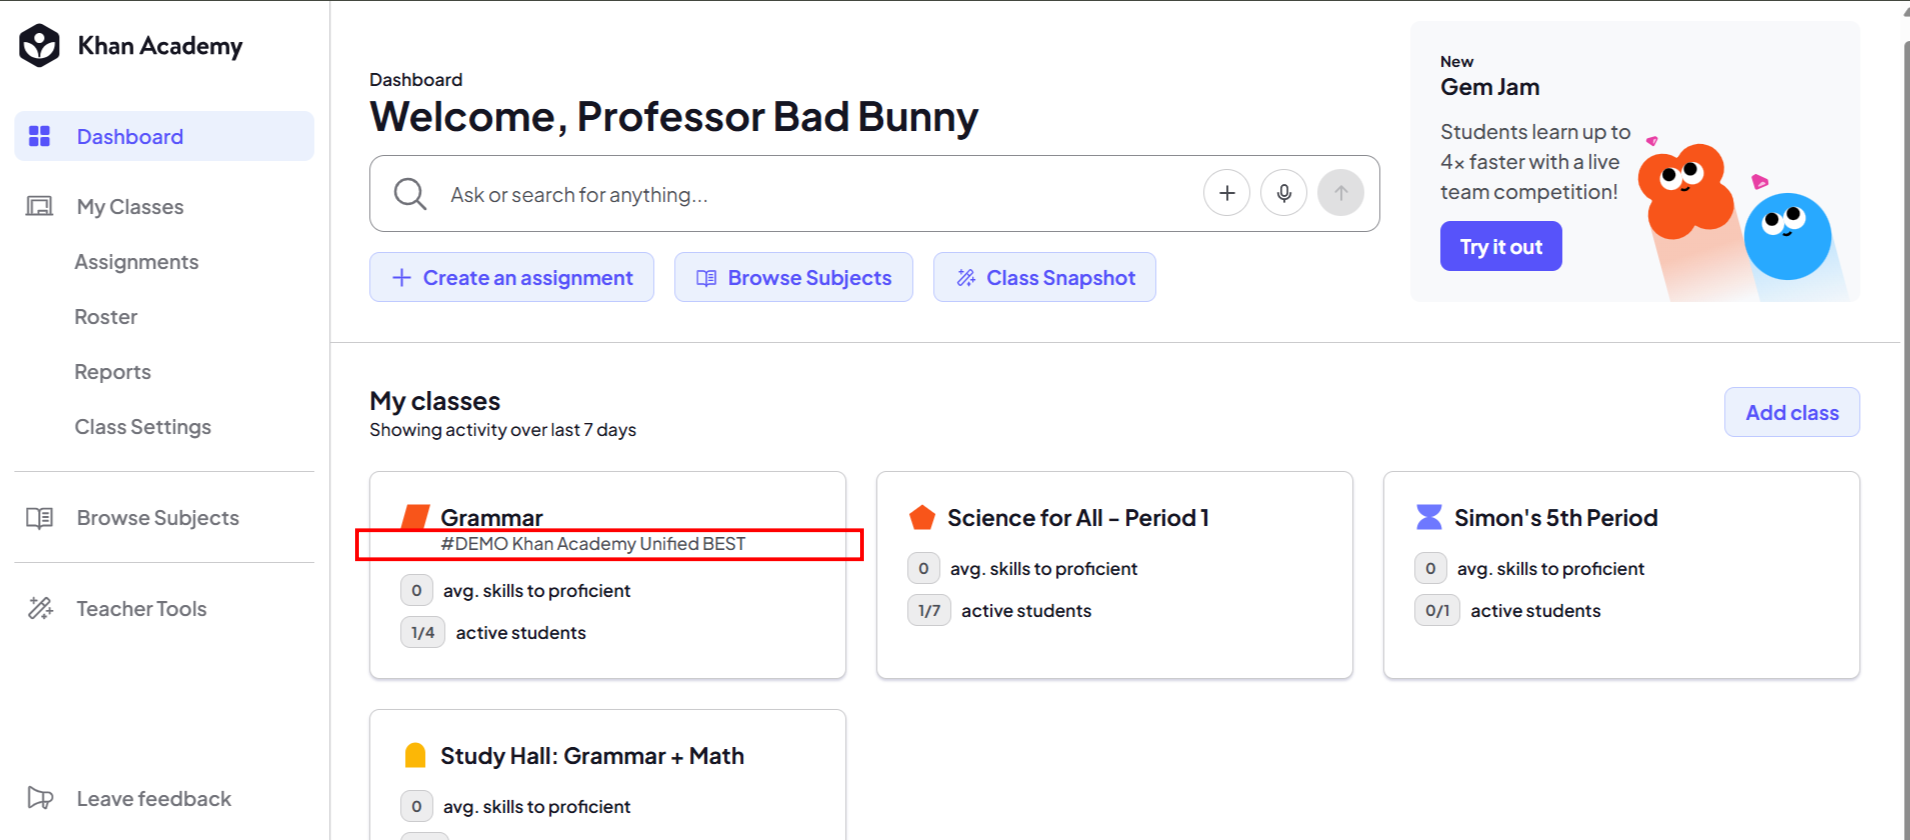Click Science for All's avg. skills to proficient

1044,569
